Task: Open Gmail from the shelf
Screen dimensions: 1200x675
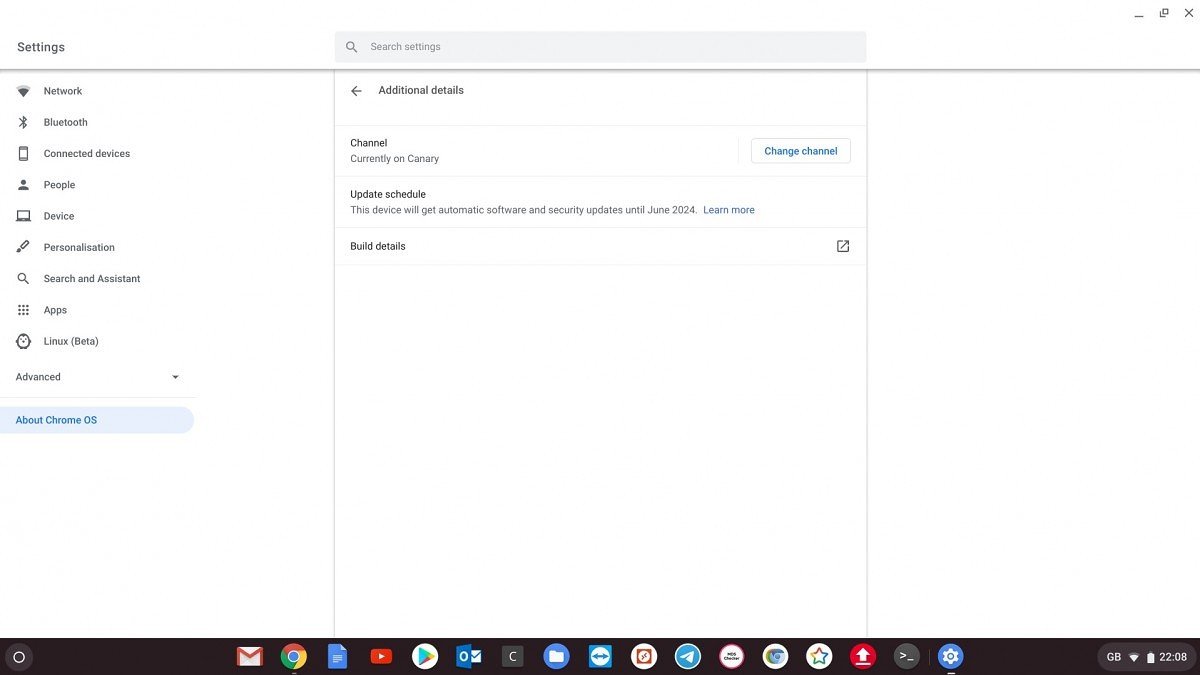Action: pos(249,657)
